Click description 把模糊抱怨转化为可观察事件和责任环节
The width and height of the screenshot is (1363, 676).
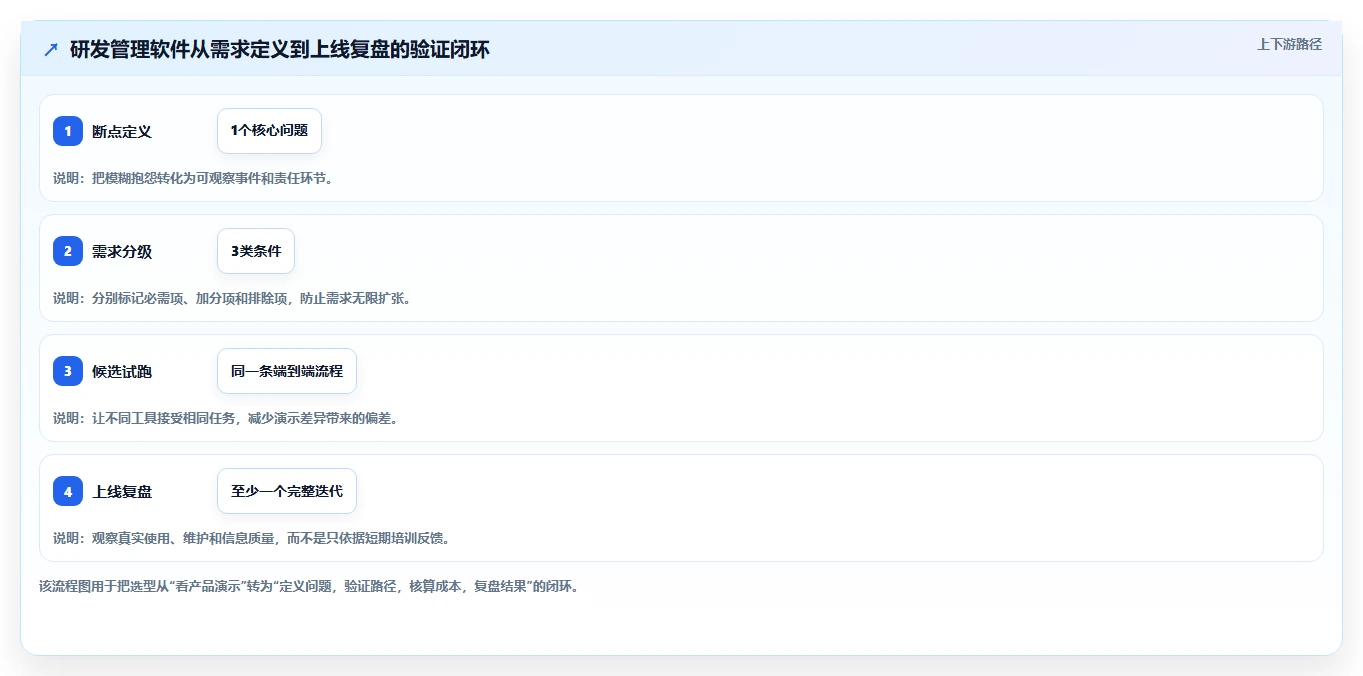pos(212,178)
